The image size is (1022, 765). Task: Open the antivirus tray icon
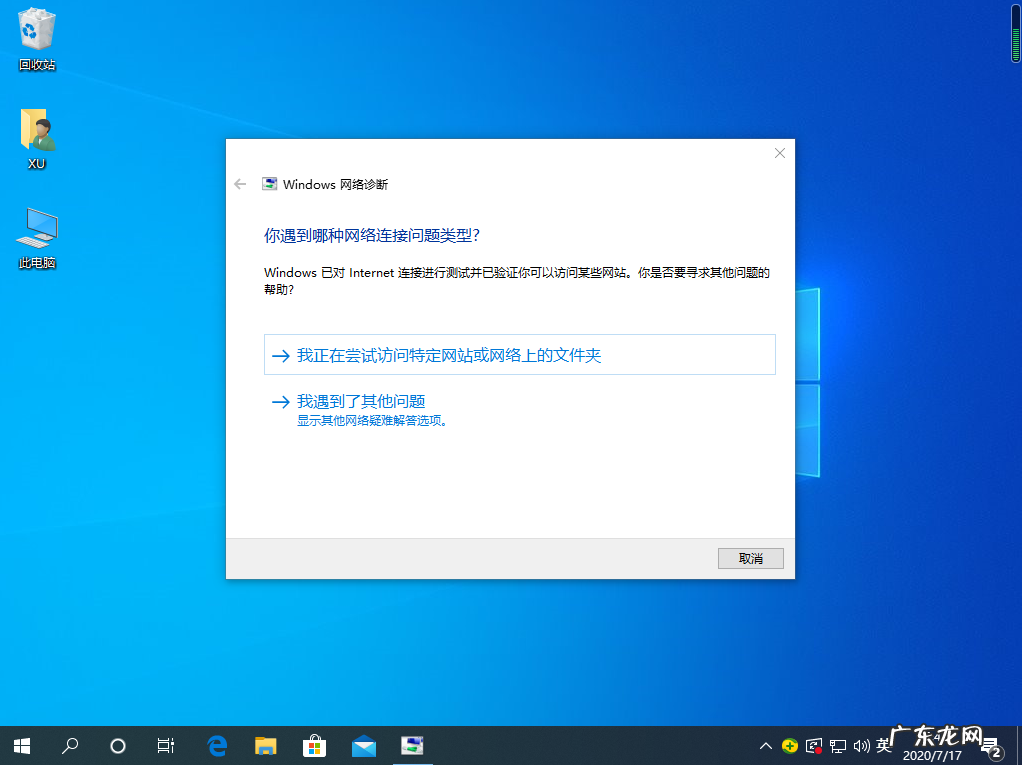click(x=789, y=746)
